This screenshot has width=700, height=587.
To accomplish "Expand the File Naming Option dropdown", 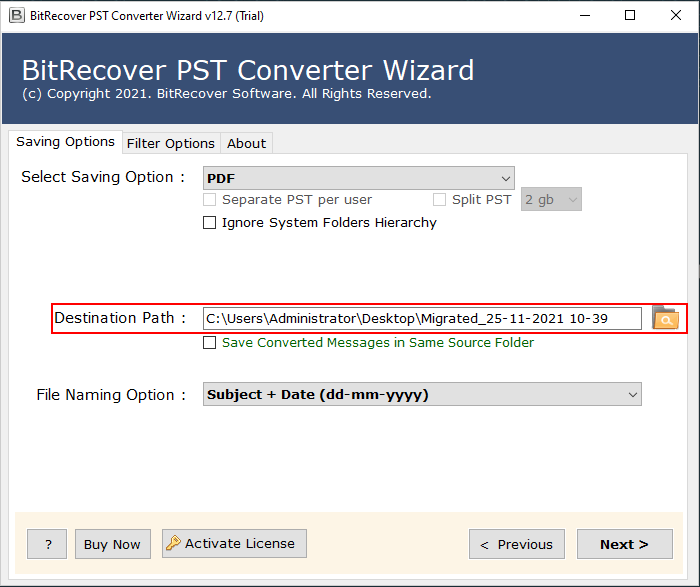I will [x=422, y=395].
